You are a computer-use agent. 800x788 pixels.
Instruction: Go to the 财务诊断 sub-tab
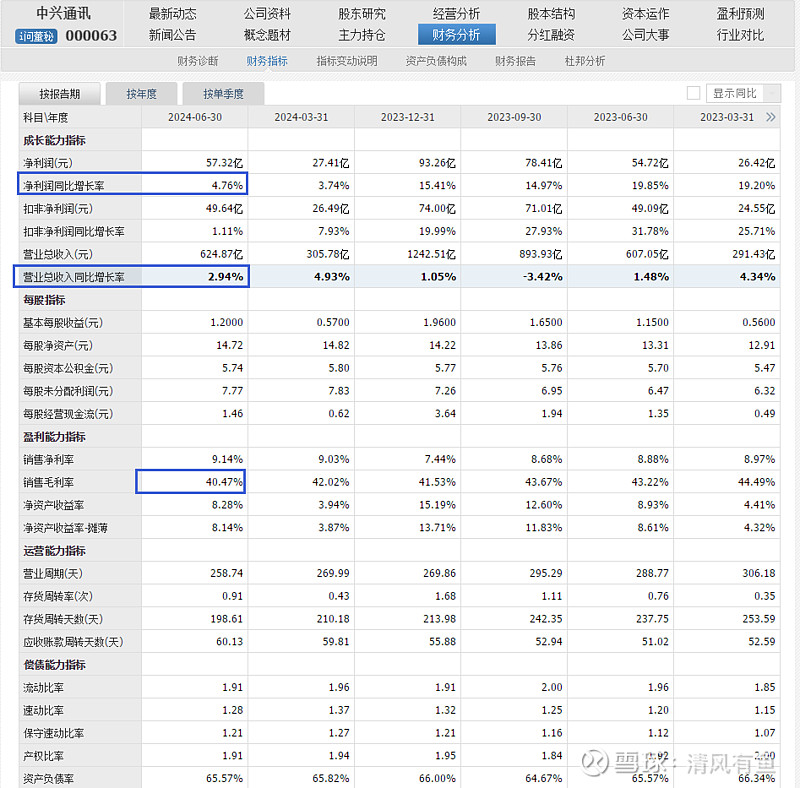[197, 61]
